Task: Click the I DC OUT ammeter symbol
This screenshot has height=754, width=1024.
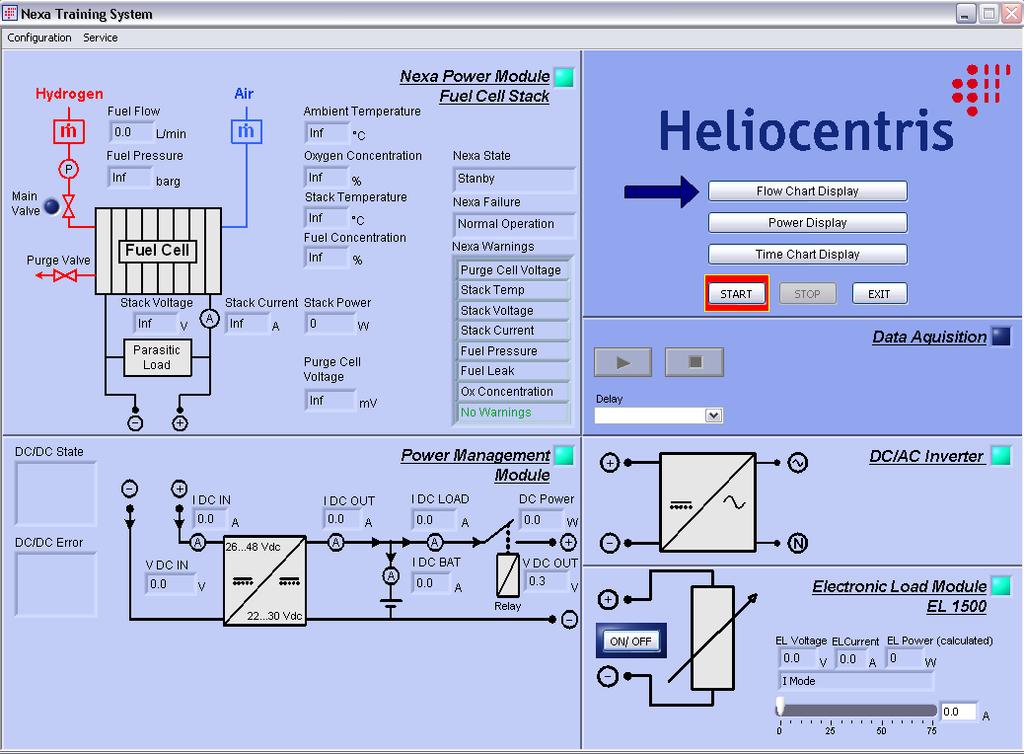Action: pos(336,542)
